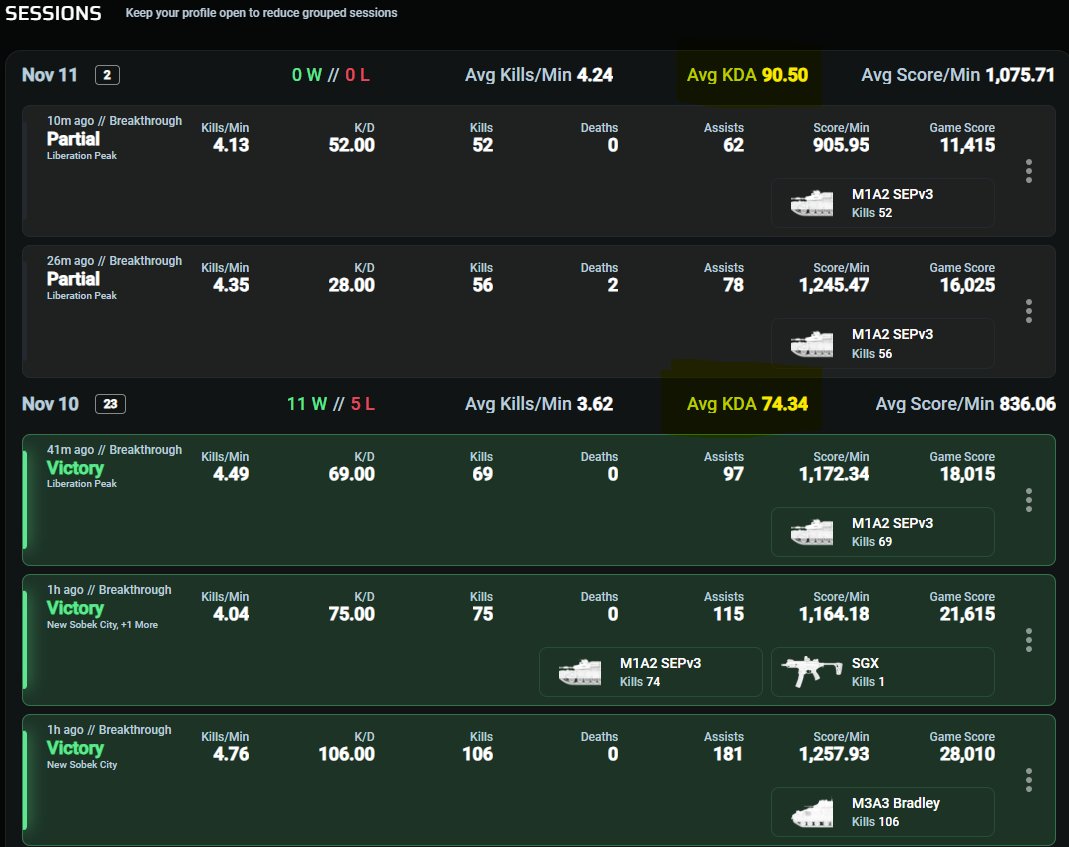The height and width of the screenshot is (847, 1069).
Task: Click M1A2 SEPv3 tank icon with Kills 56
Action: tap(811, 344)
